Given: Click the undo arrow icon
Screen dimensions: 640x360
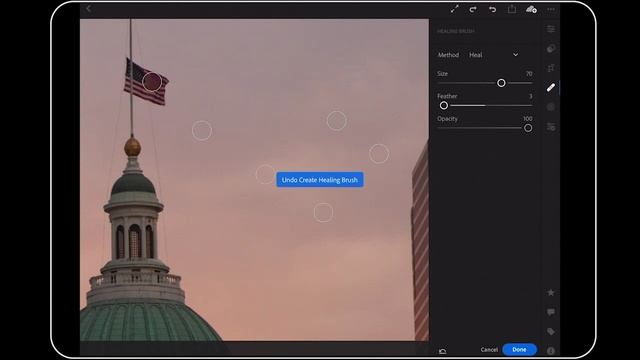Looking at the screenshot, I should (x=492, y=9).
